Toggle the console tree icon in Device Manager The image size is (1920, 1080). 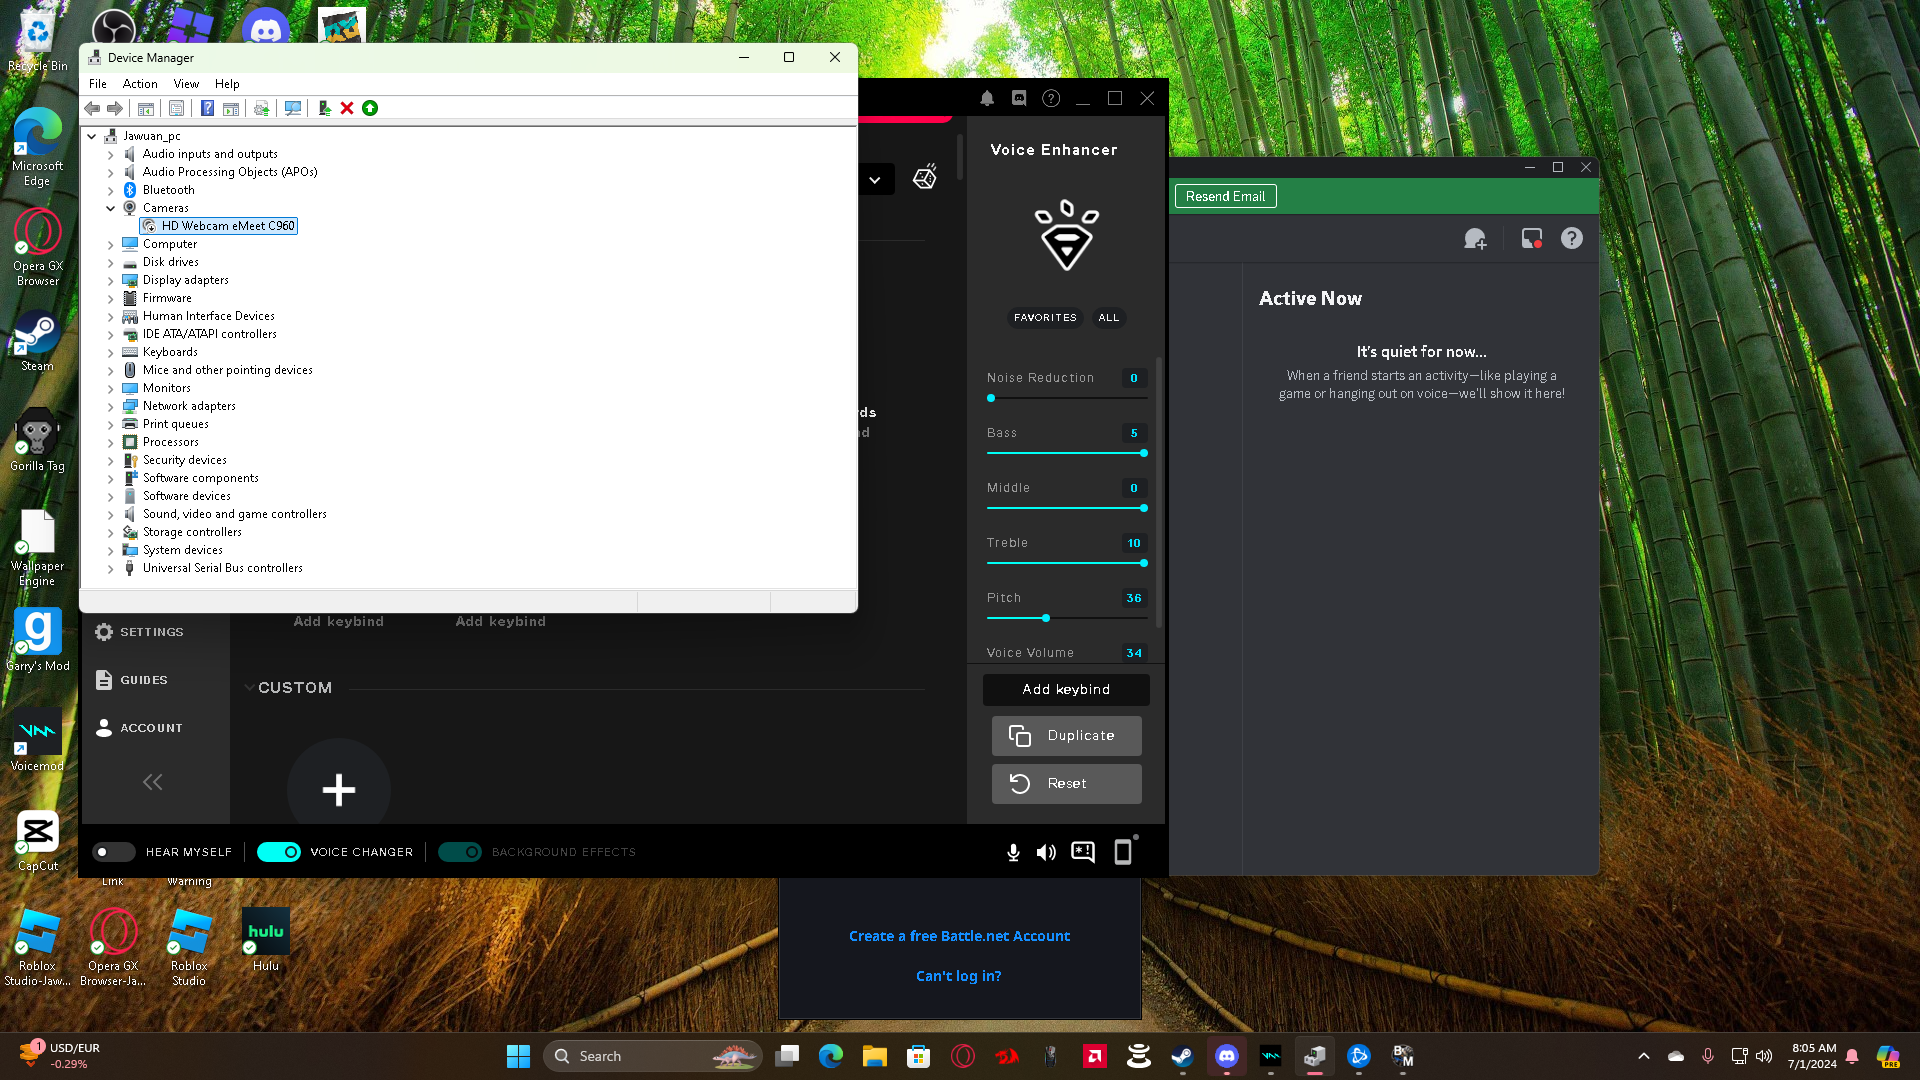click(x=146, y=108)
